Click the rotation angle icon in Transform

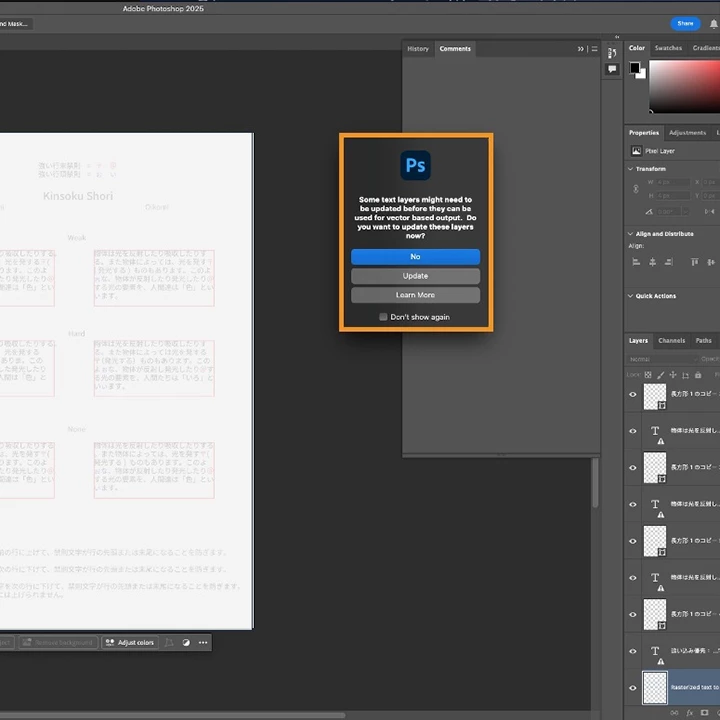649,212
